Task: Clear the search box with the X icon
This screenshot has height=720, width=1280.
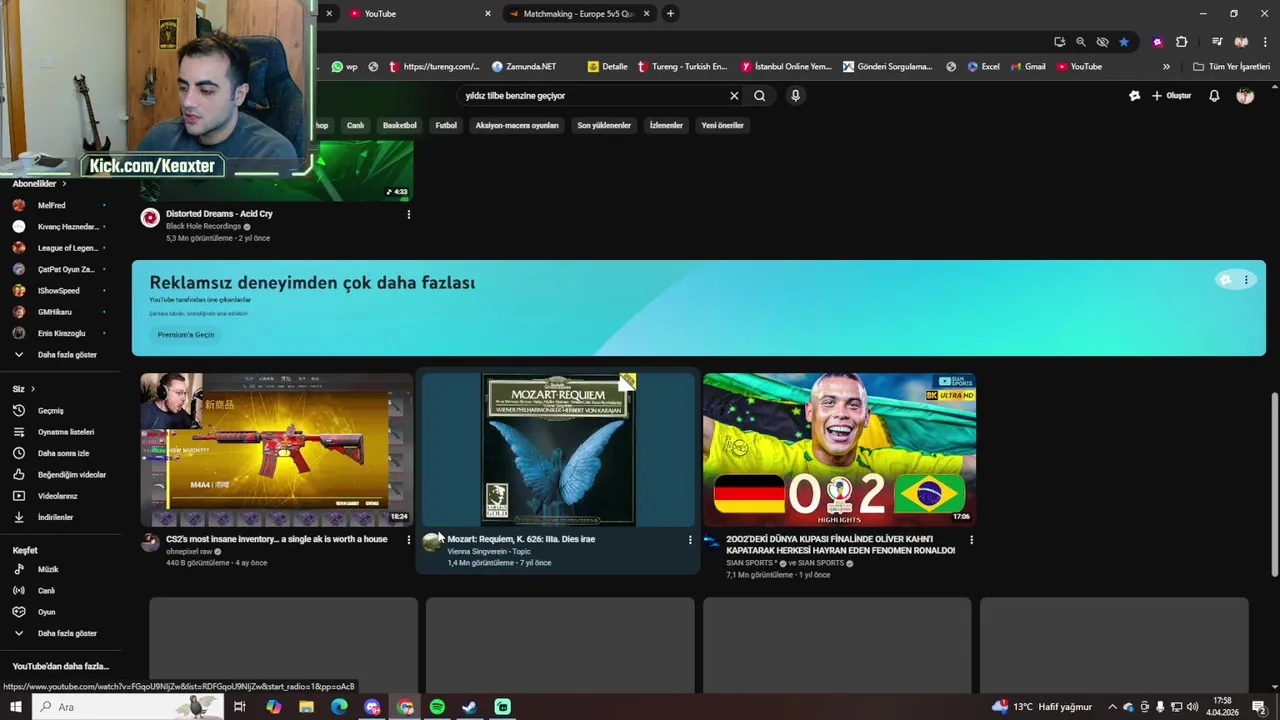Action: 734,96
